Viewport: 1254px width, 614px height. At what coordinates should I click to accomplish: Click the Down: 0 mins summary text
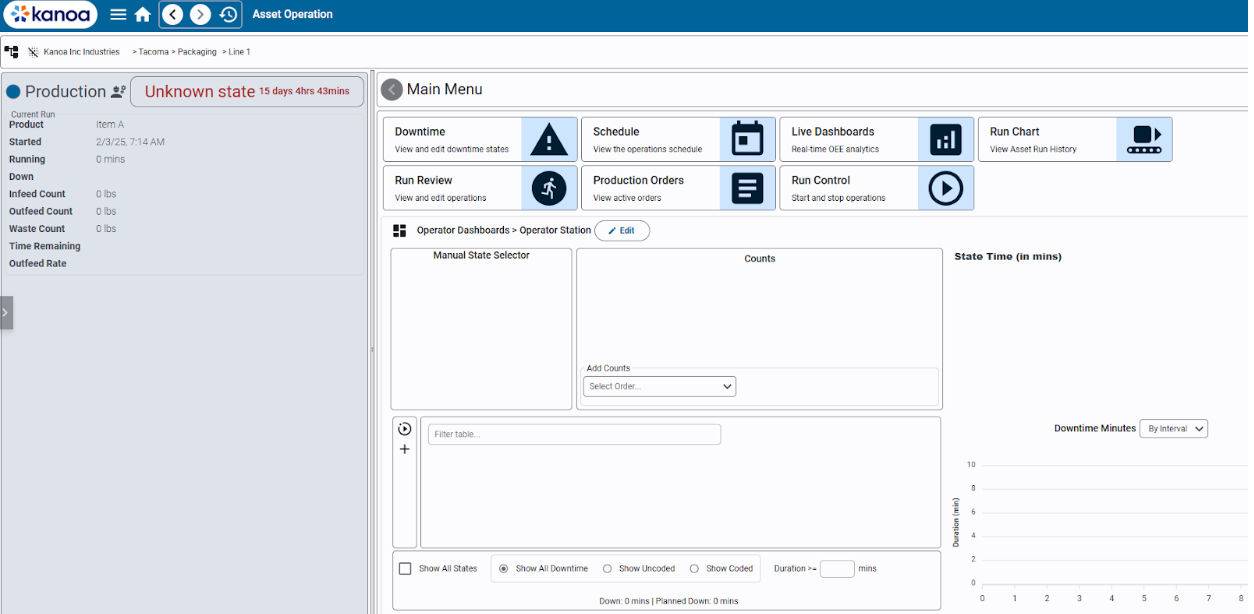point(623,600)
